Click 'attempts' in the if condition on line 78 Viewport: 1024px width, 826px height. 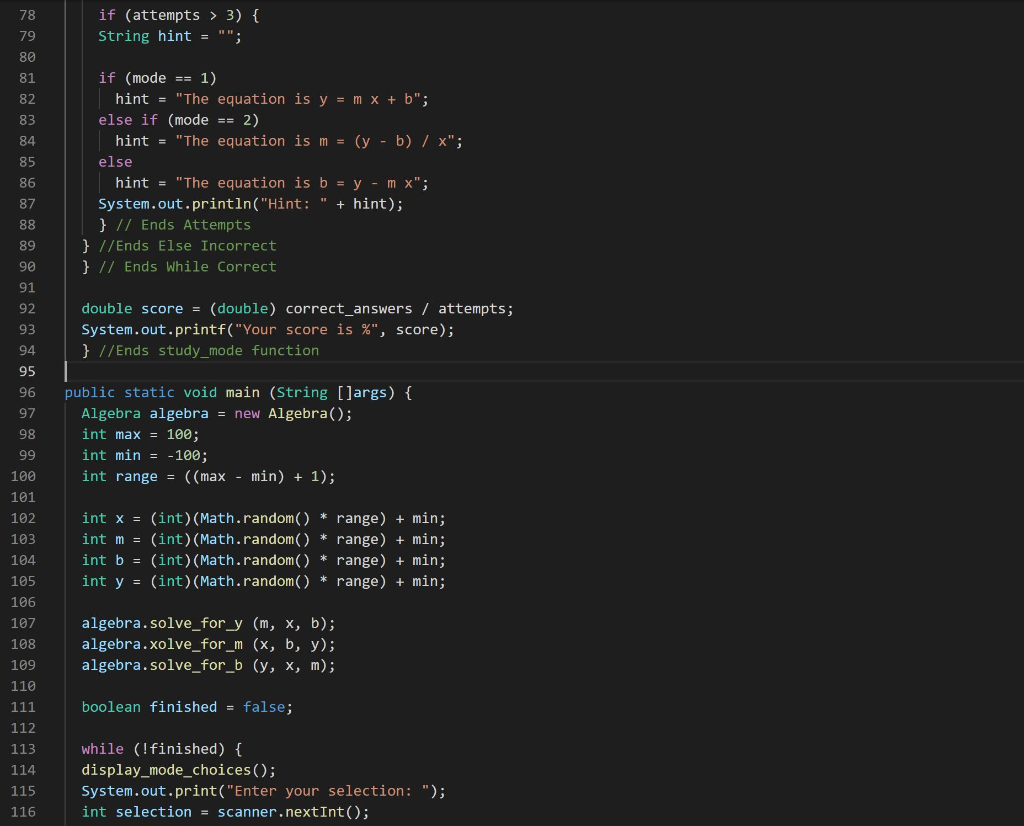click(166, 15)
